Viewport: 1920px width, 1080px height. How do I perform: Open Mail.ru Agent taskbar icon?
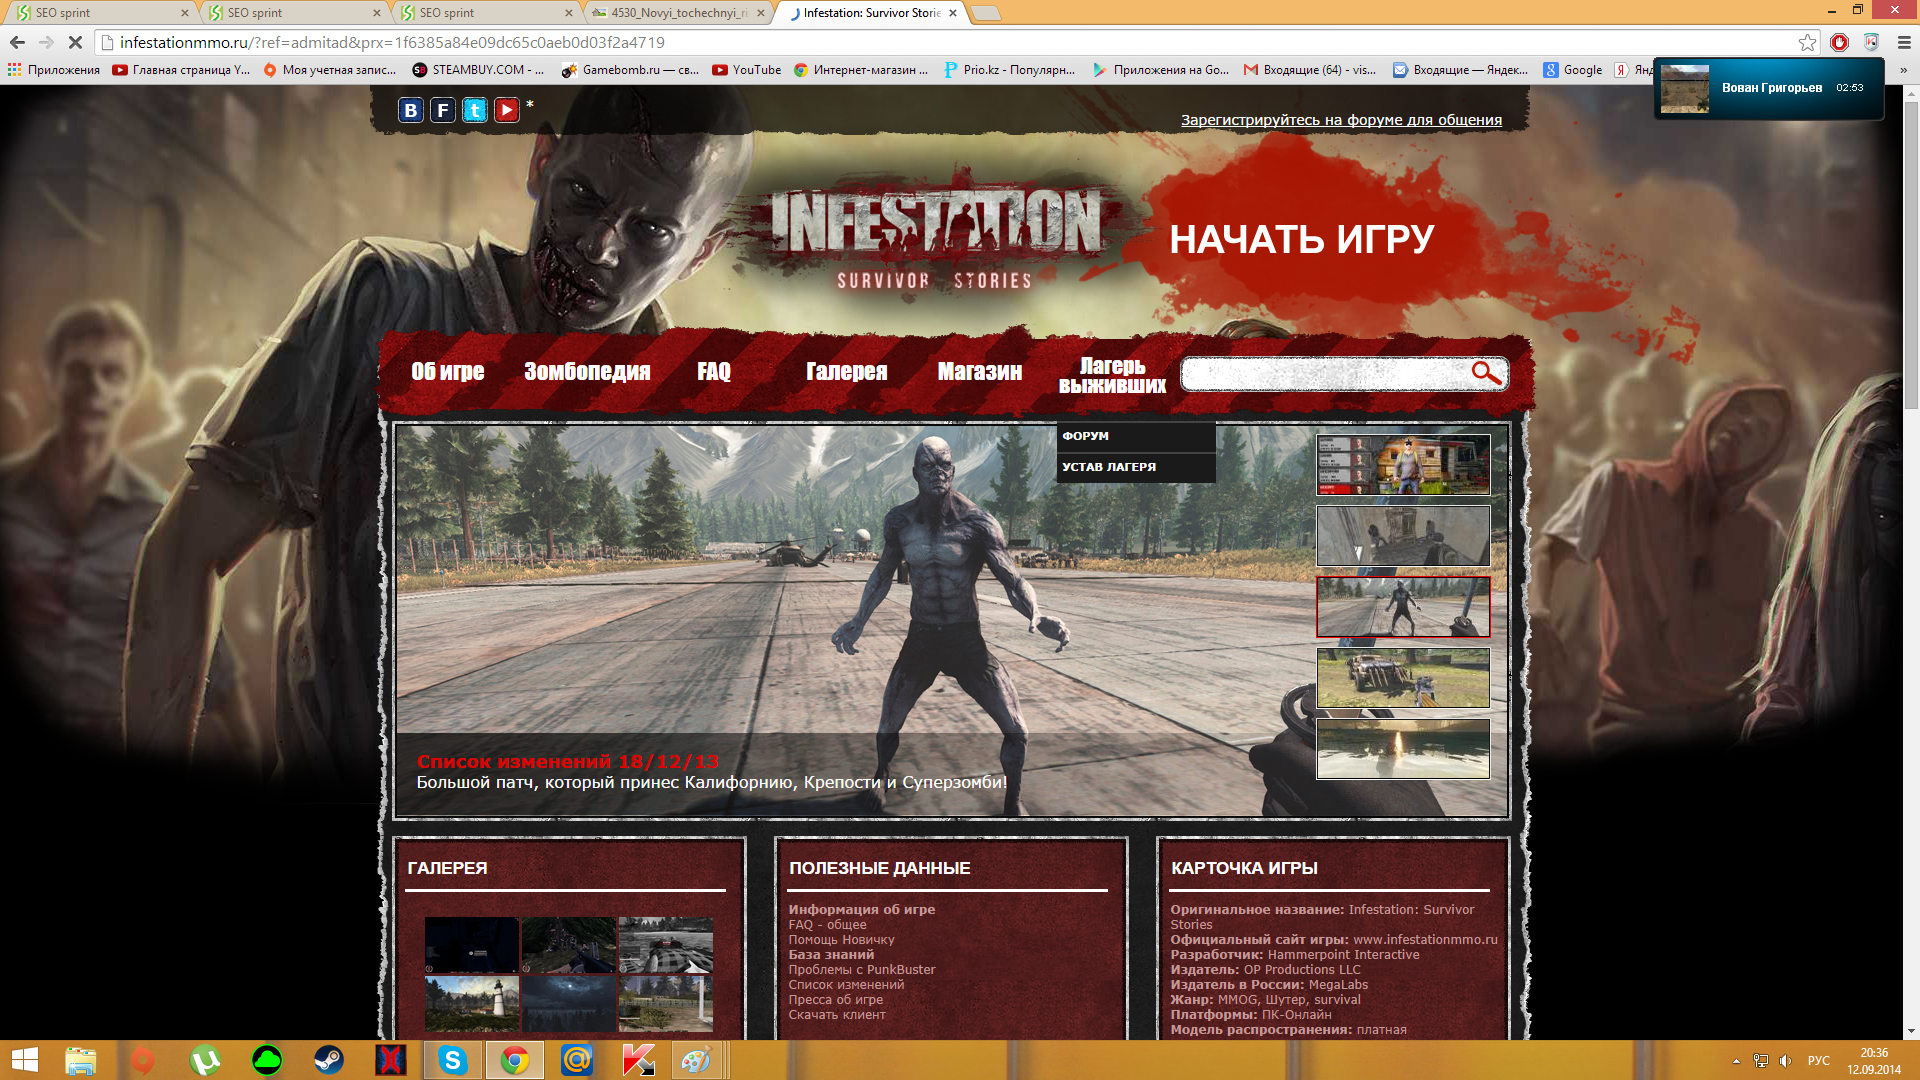coord(577,1060)
